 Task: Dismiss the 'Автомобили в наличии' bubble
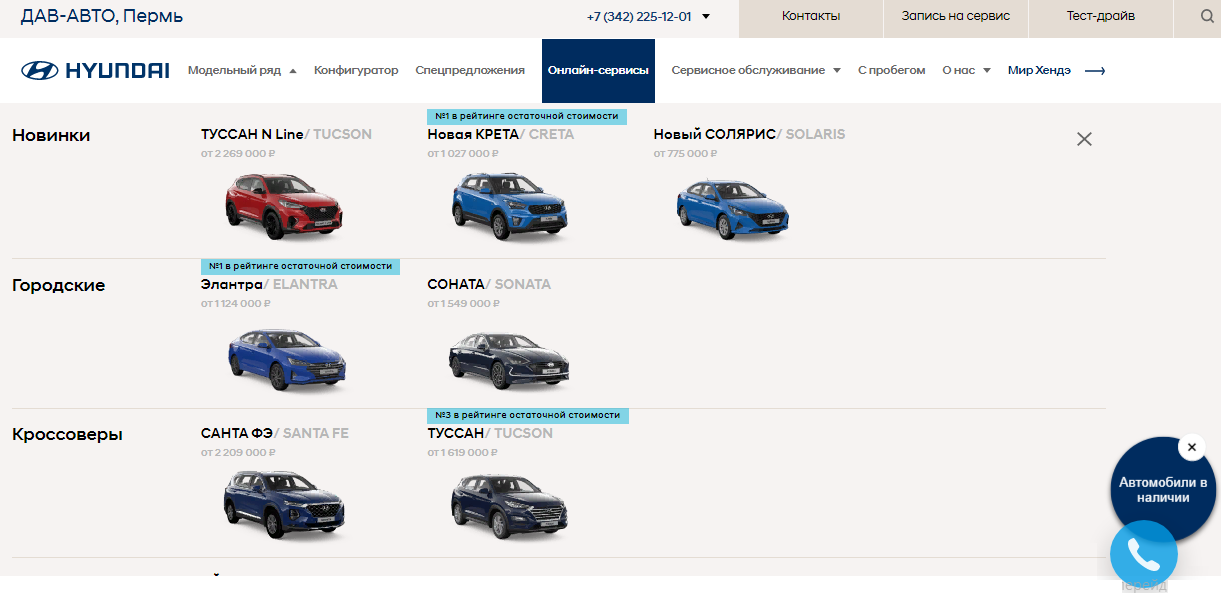pos(1191,448)
